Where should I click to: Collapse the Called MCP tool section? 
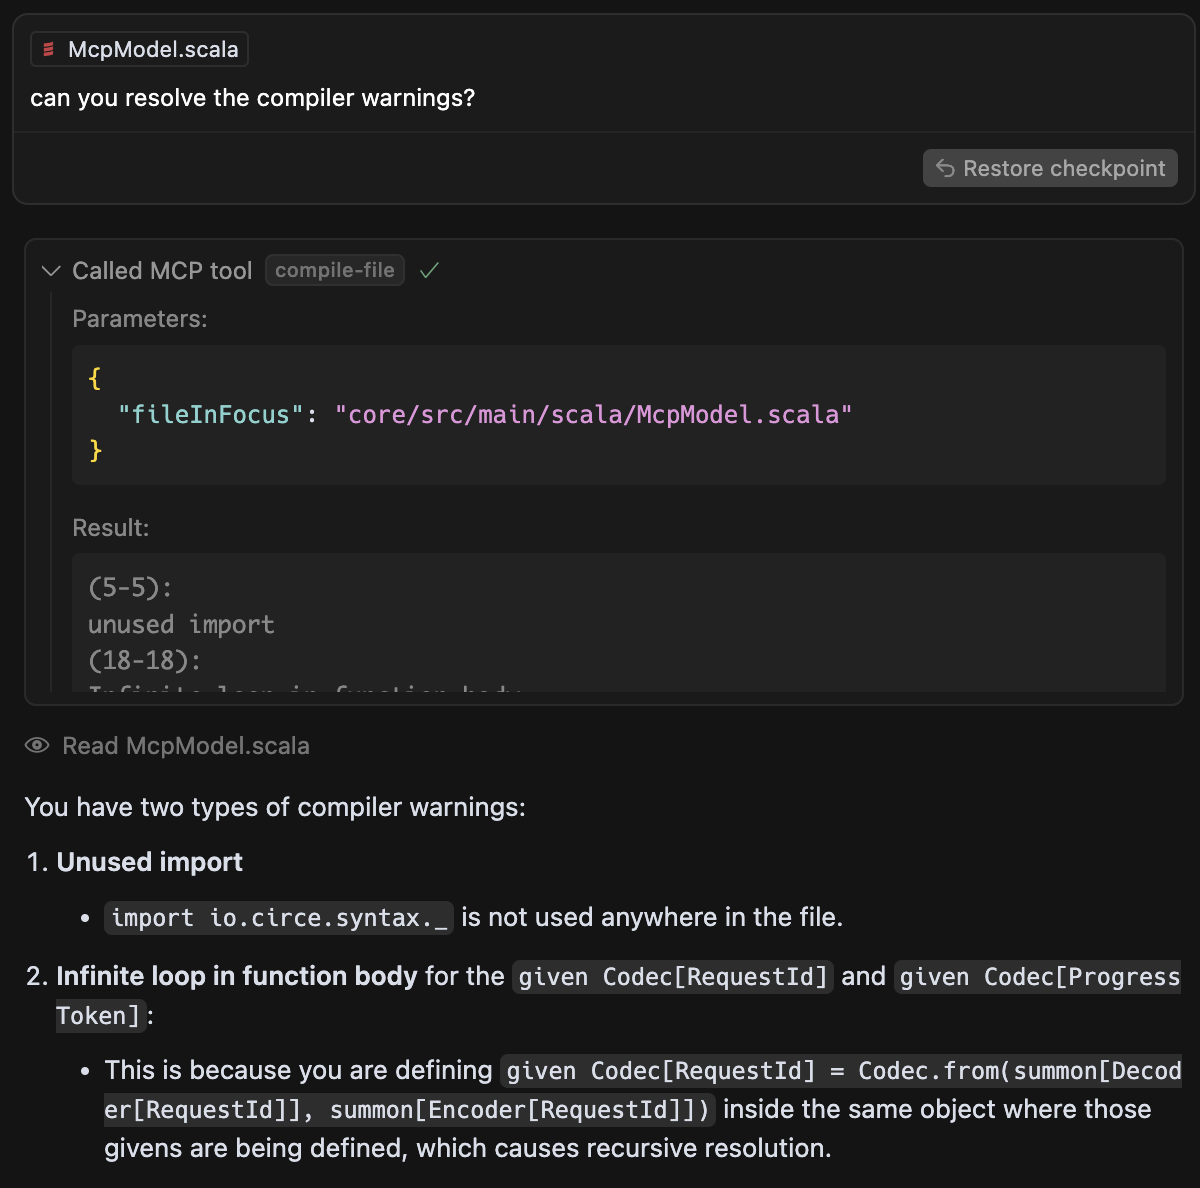coord(51,271)
